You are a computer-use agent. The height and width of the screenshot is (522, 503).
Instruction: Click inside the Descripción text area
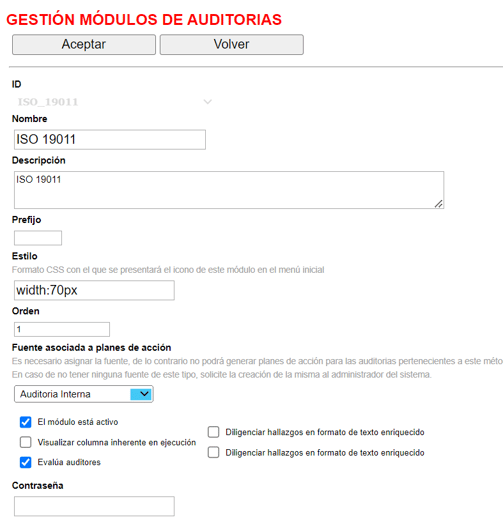229,190
